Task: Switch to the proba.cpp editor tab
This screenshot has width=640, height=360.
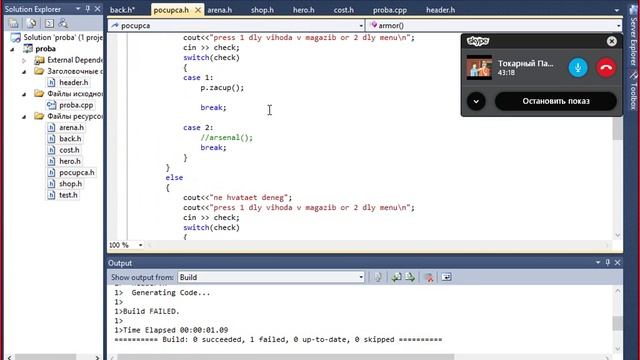Action: point(390,10)
